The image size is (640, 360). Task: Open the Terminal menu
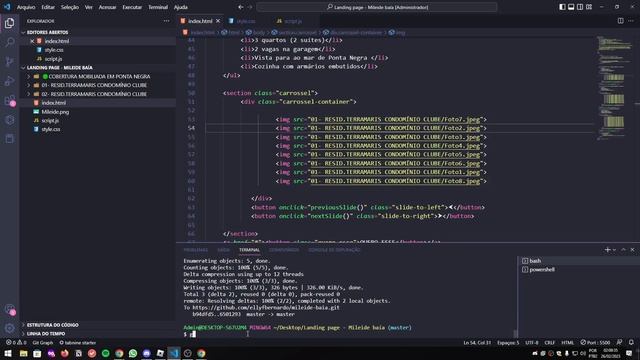point(158,7)
